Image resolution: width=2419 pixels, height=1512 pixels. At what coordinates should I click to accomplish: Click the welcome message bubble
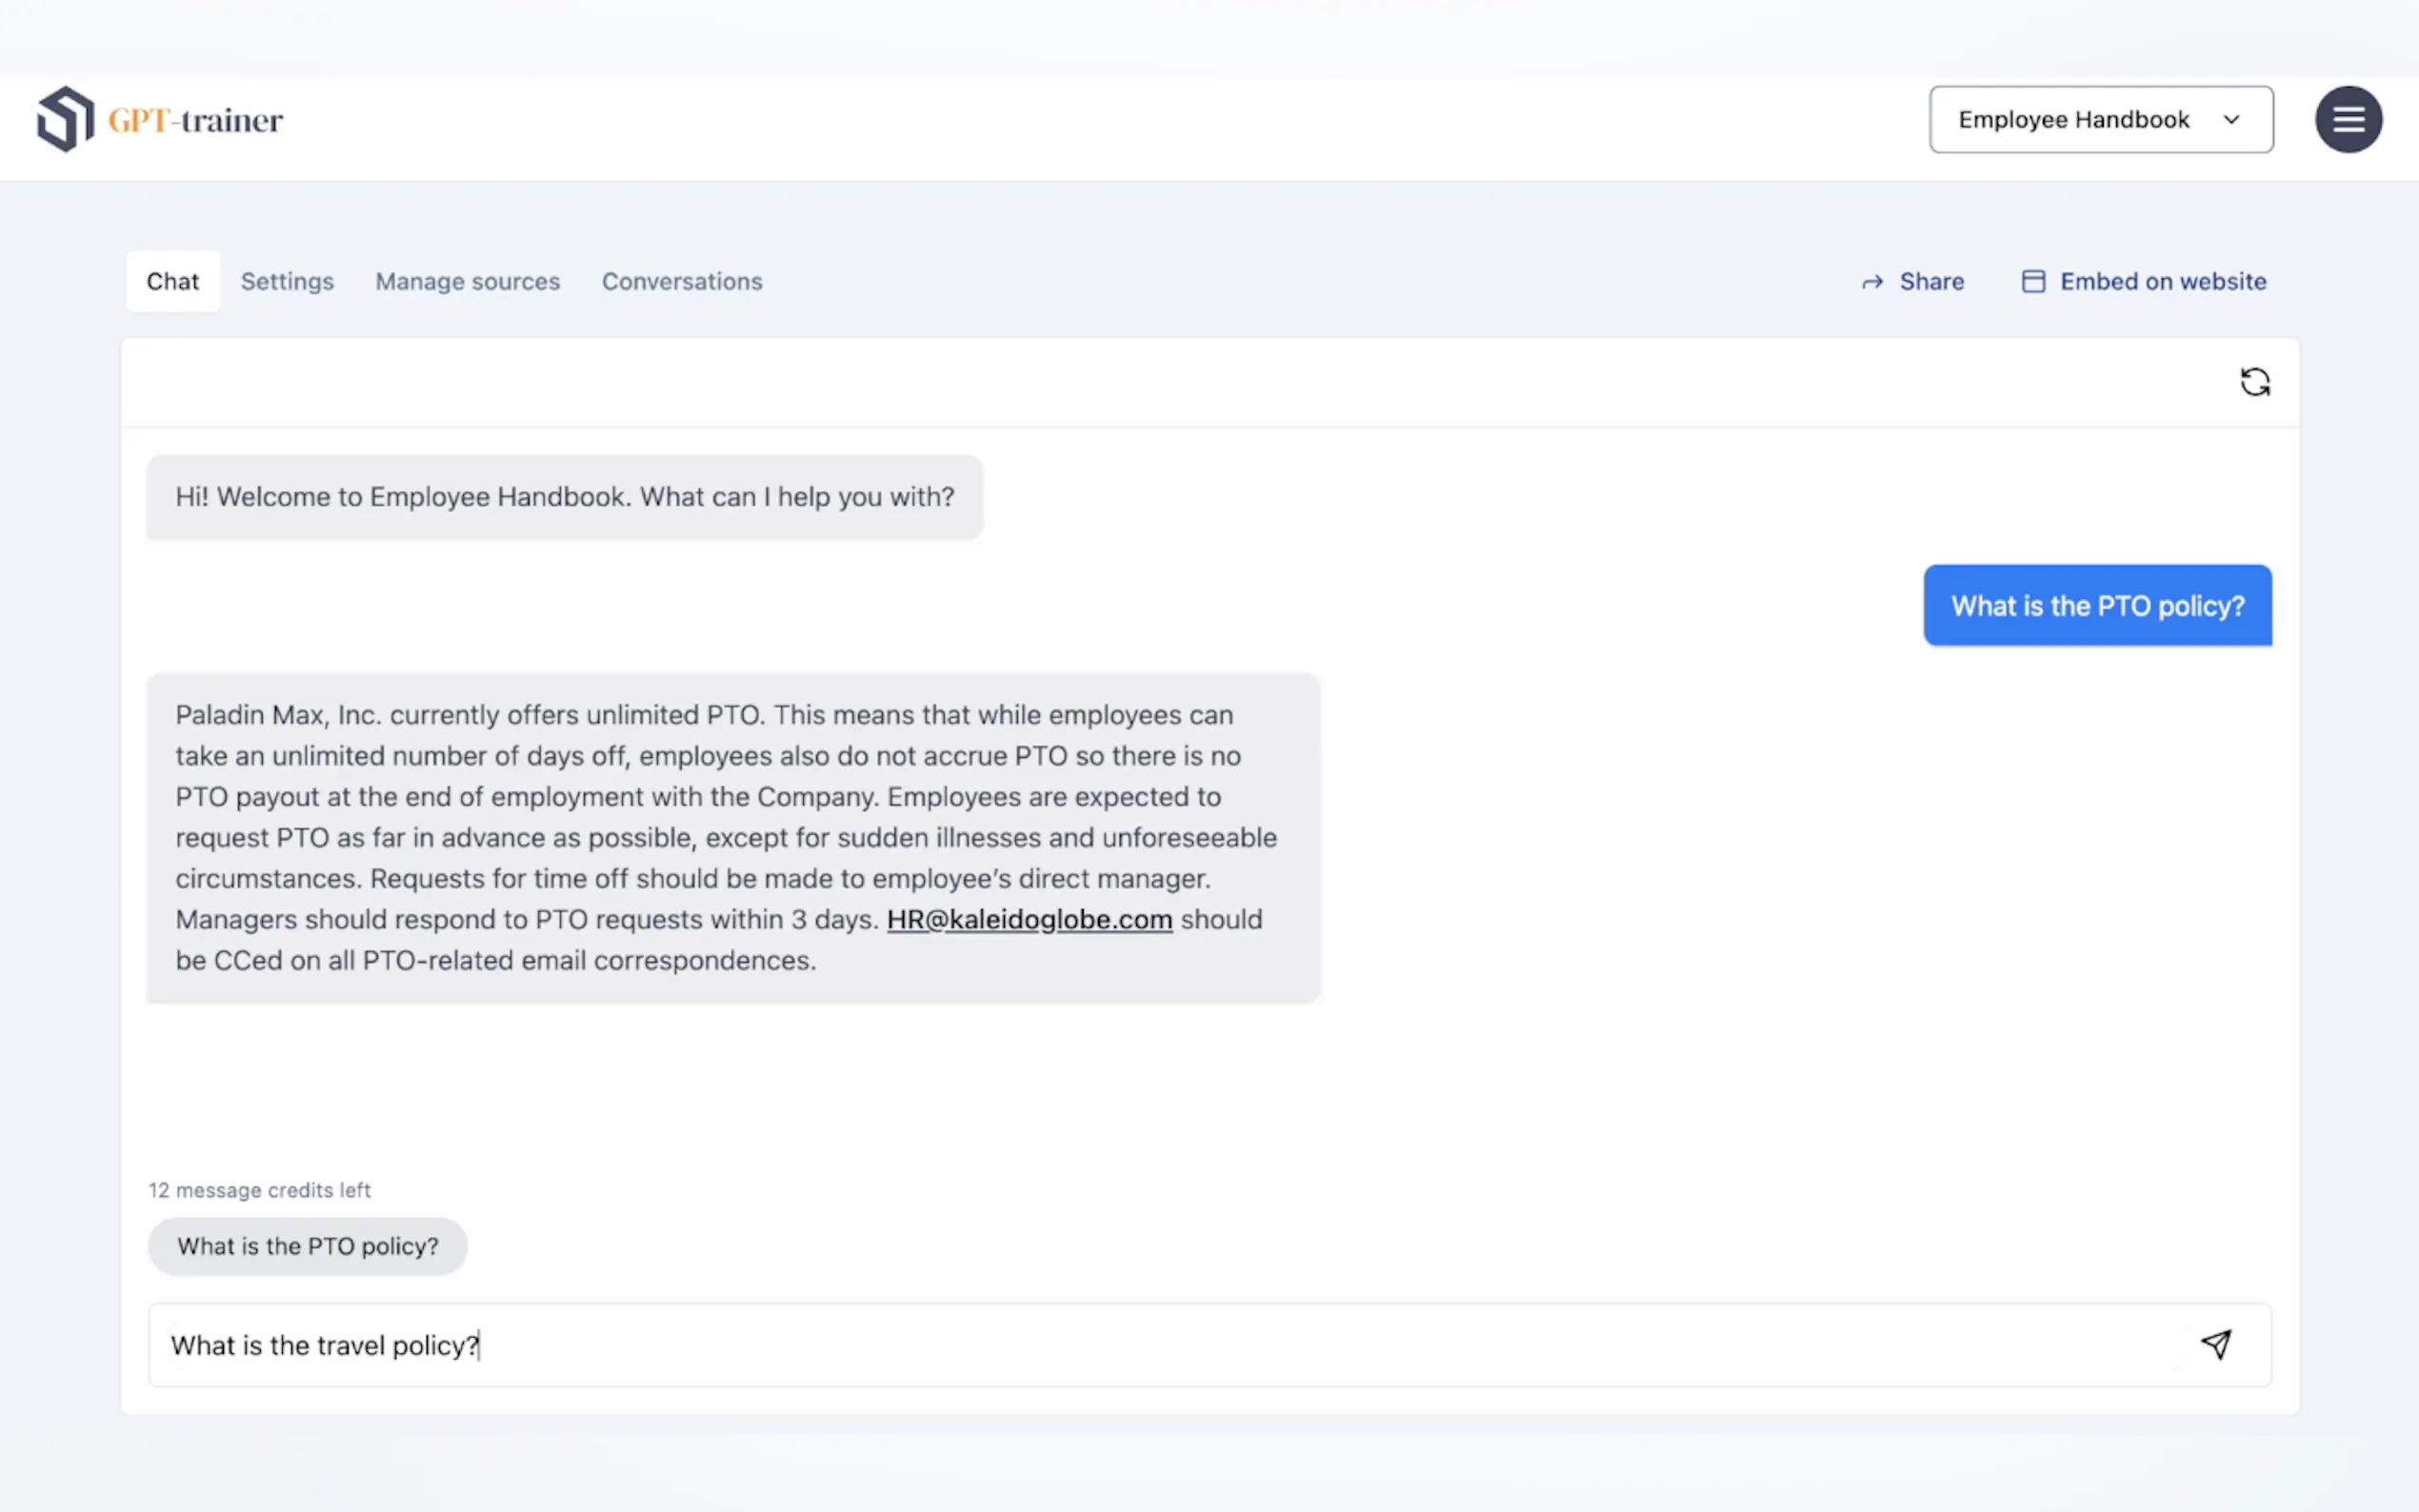click(x=564, y=497)
